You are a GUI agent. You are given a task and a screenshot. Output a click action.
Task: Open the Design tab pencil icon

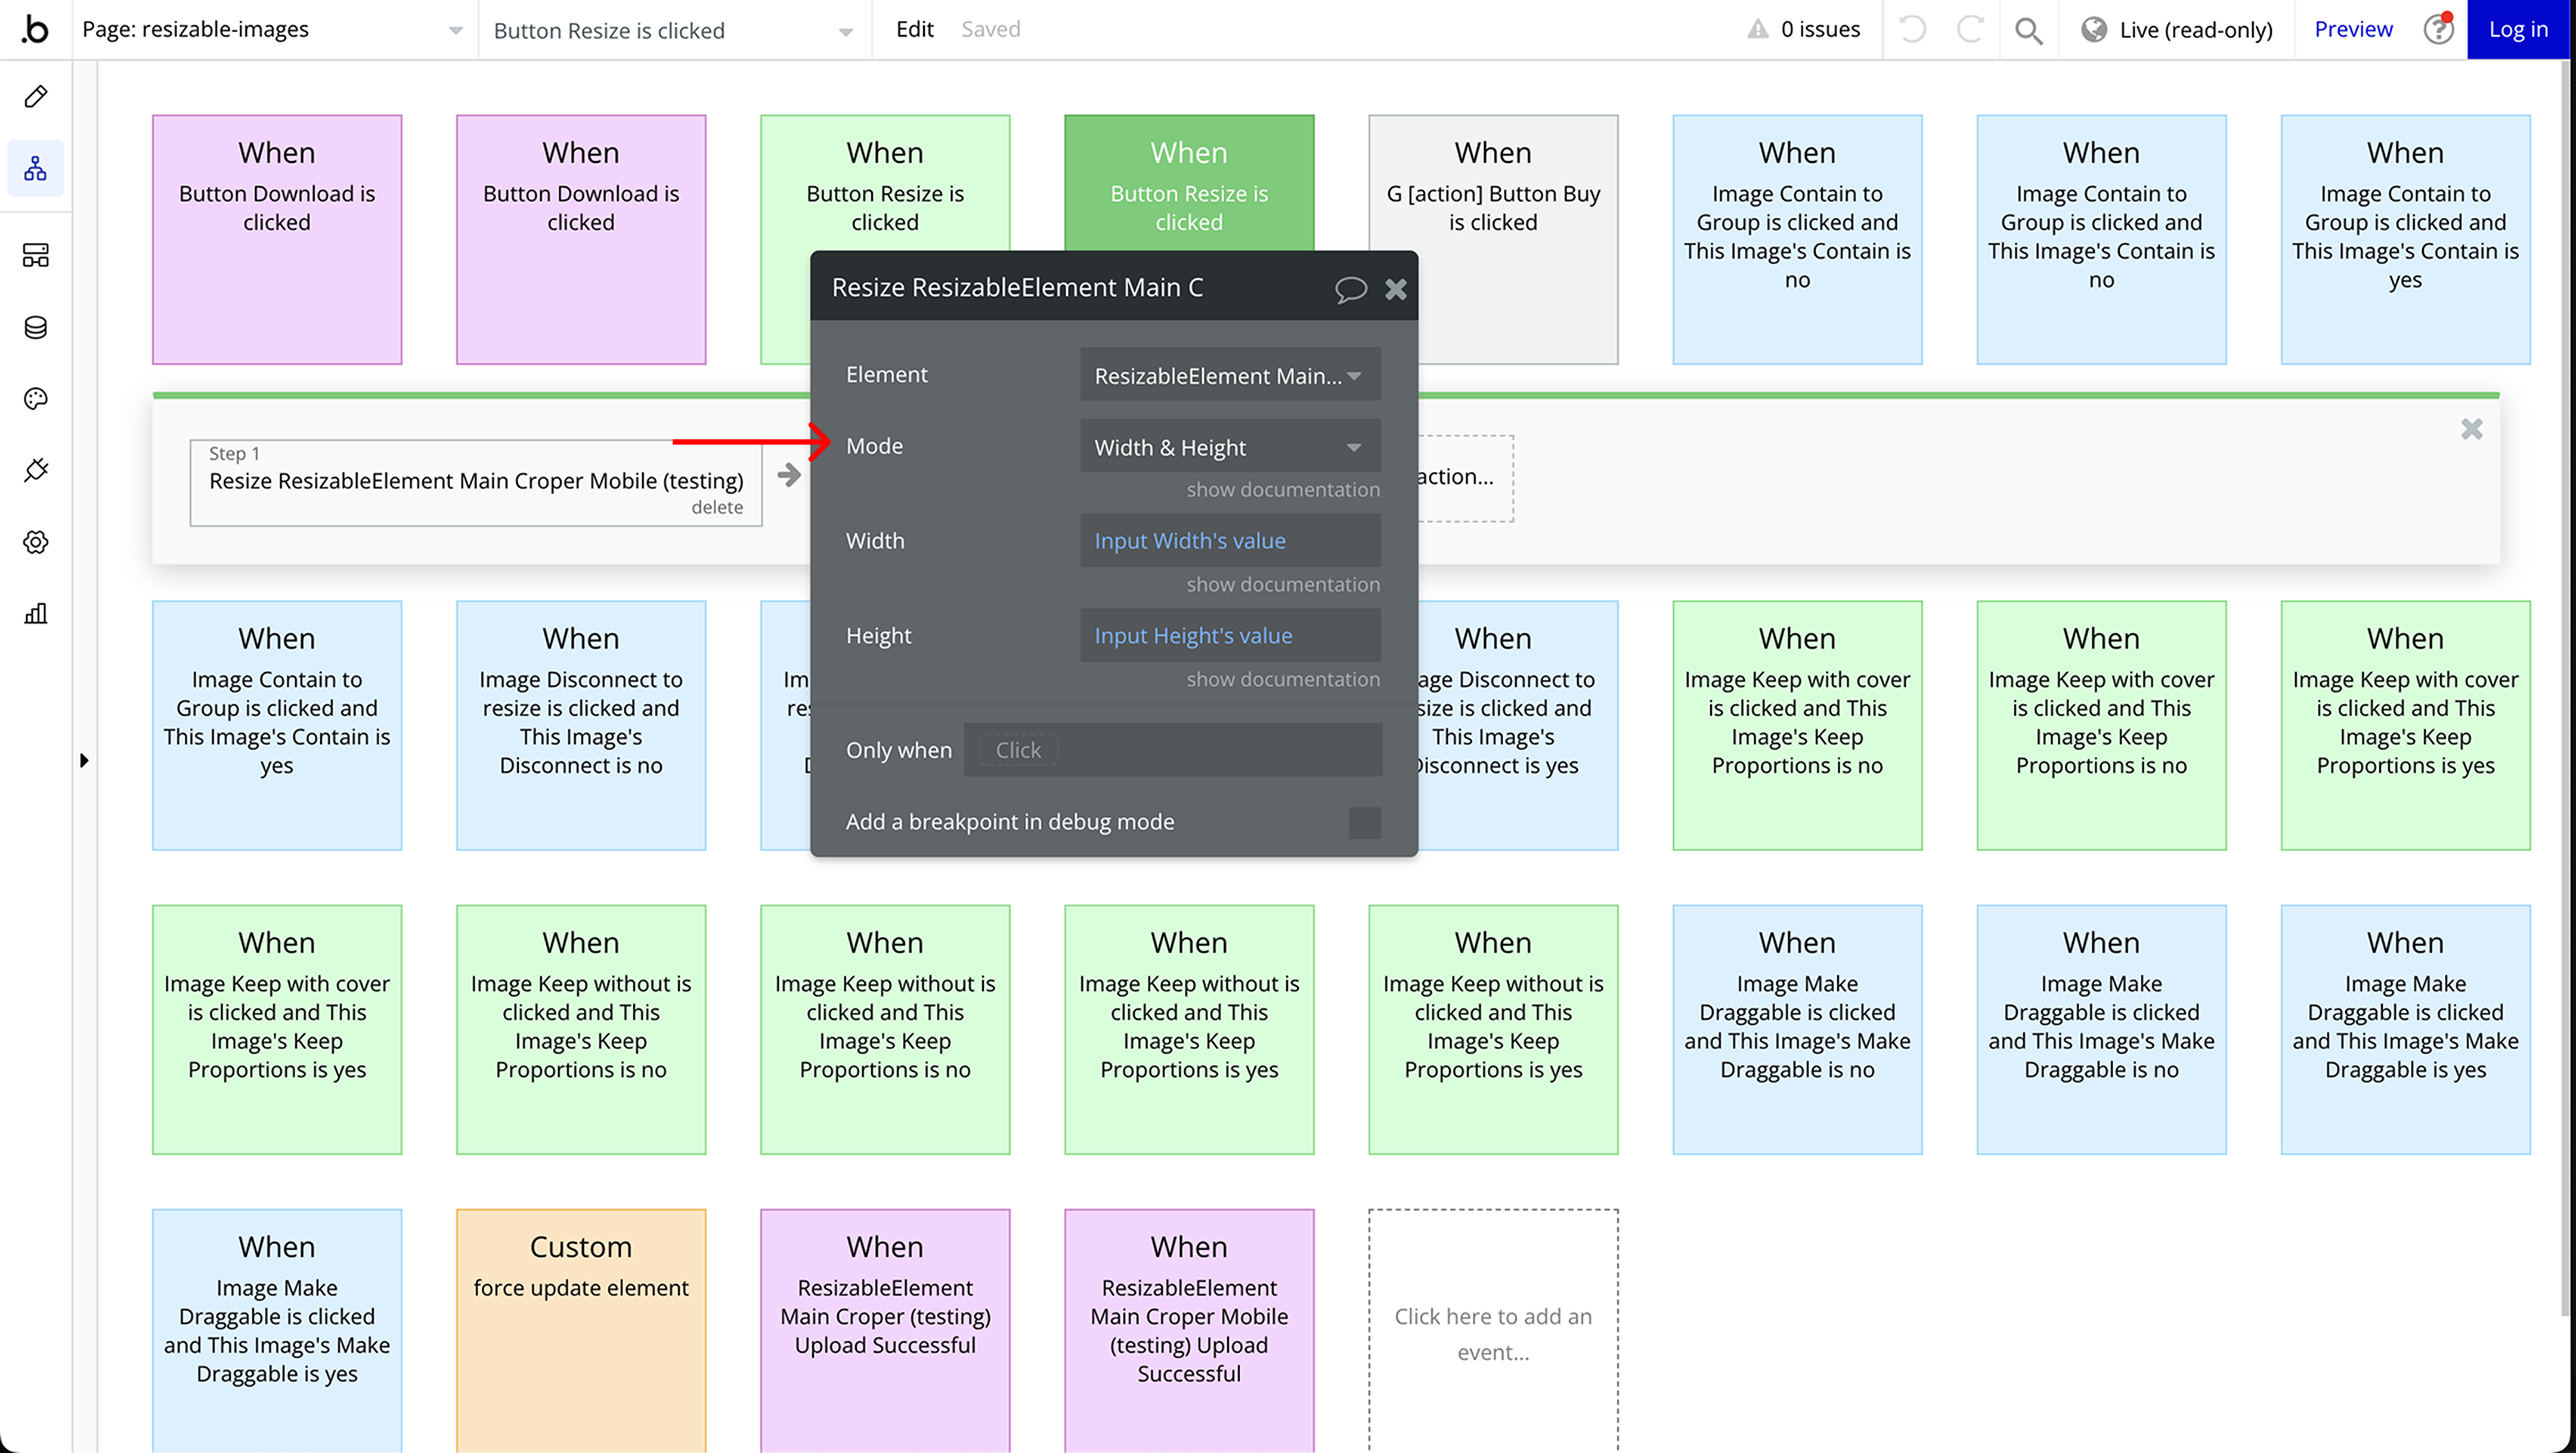point(36,97)
